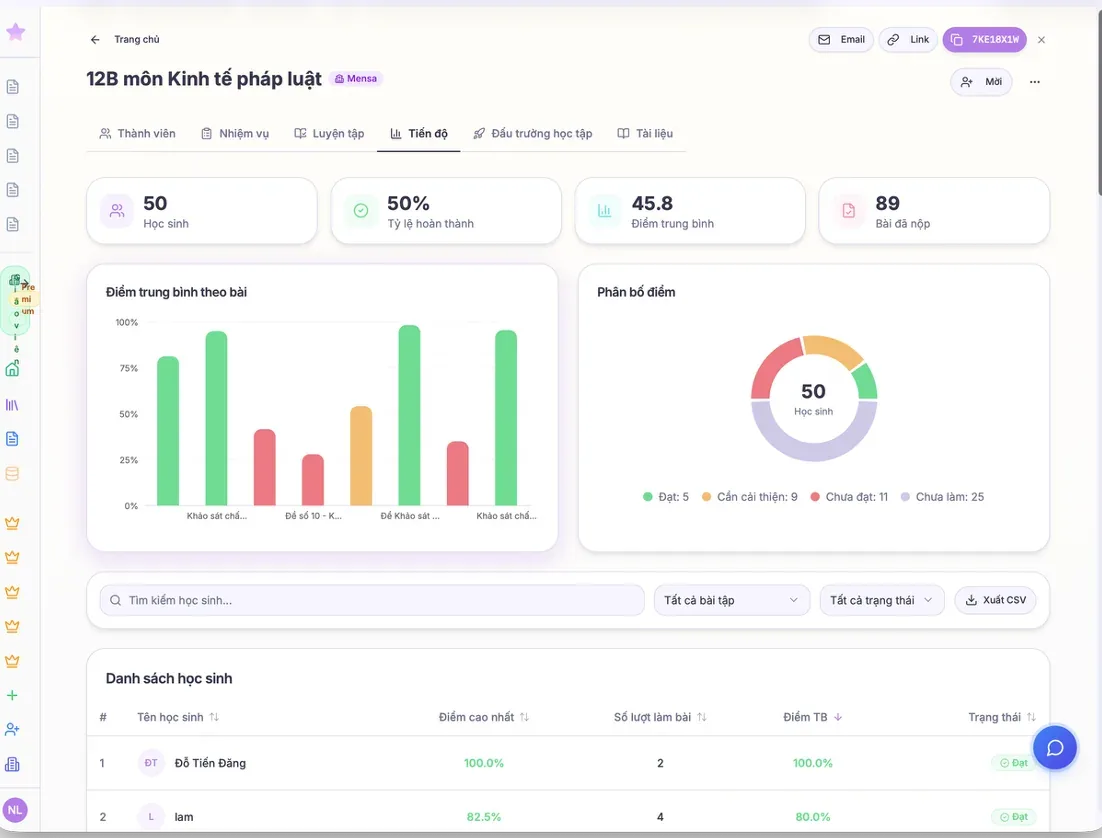
Task: Click the Mời invite button
Action: (981, 82)
